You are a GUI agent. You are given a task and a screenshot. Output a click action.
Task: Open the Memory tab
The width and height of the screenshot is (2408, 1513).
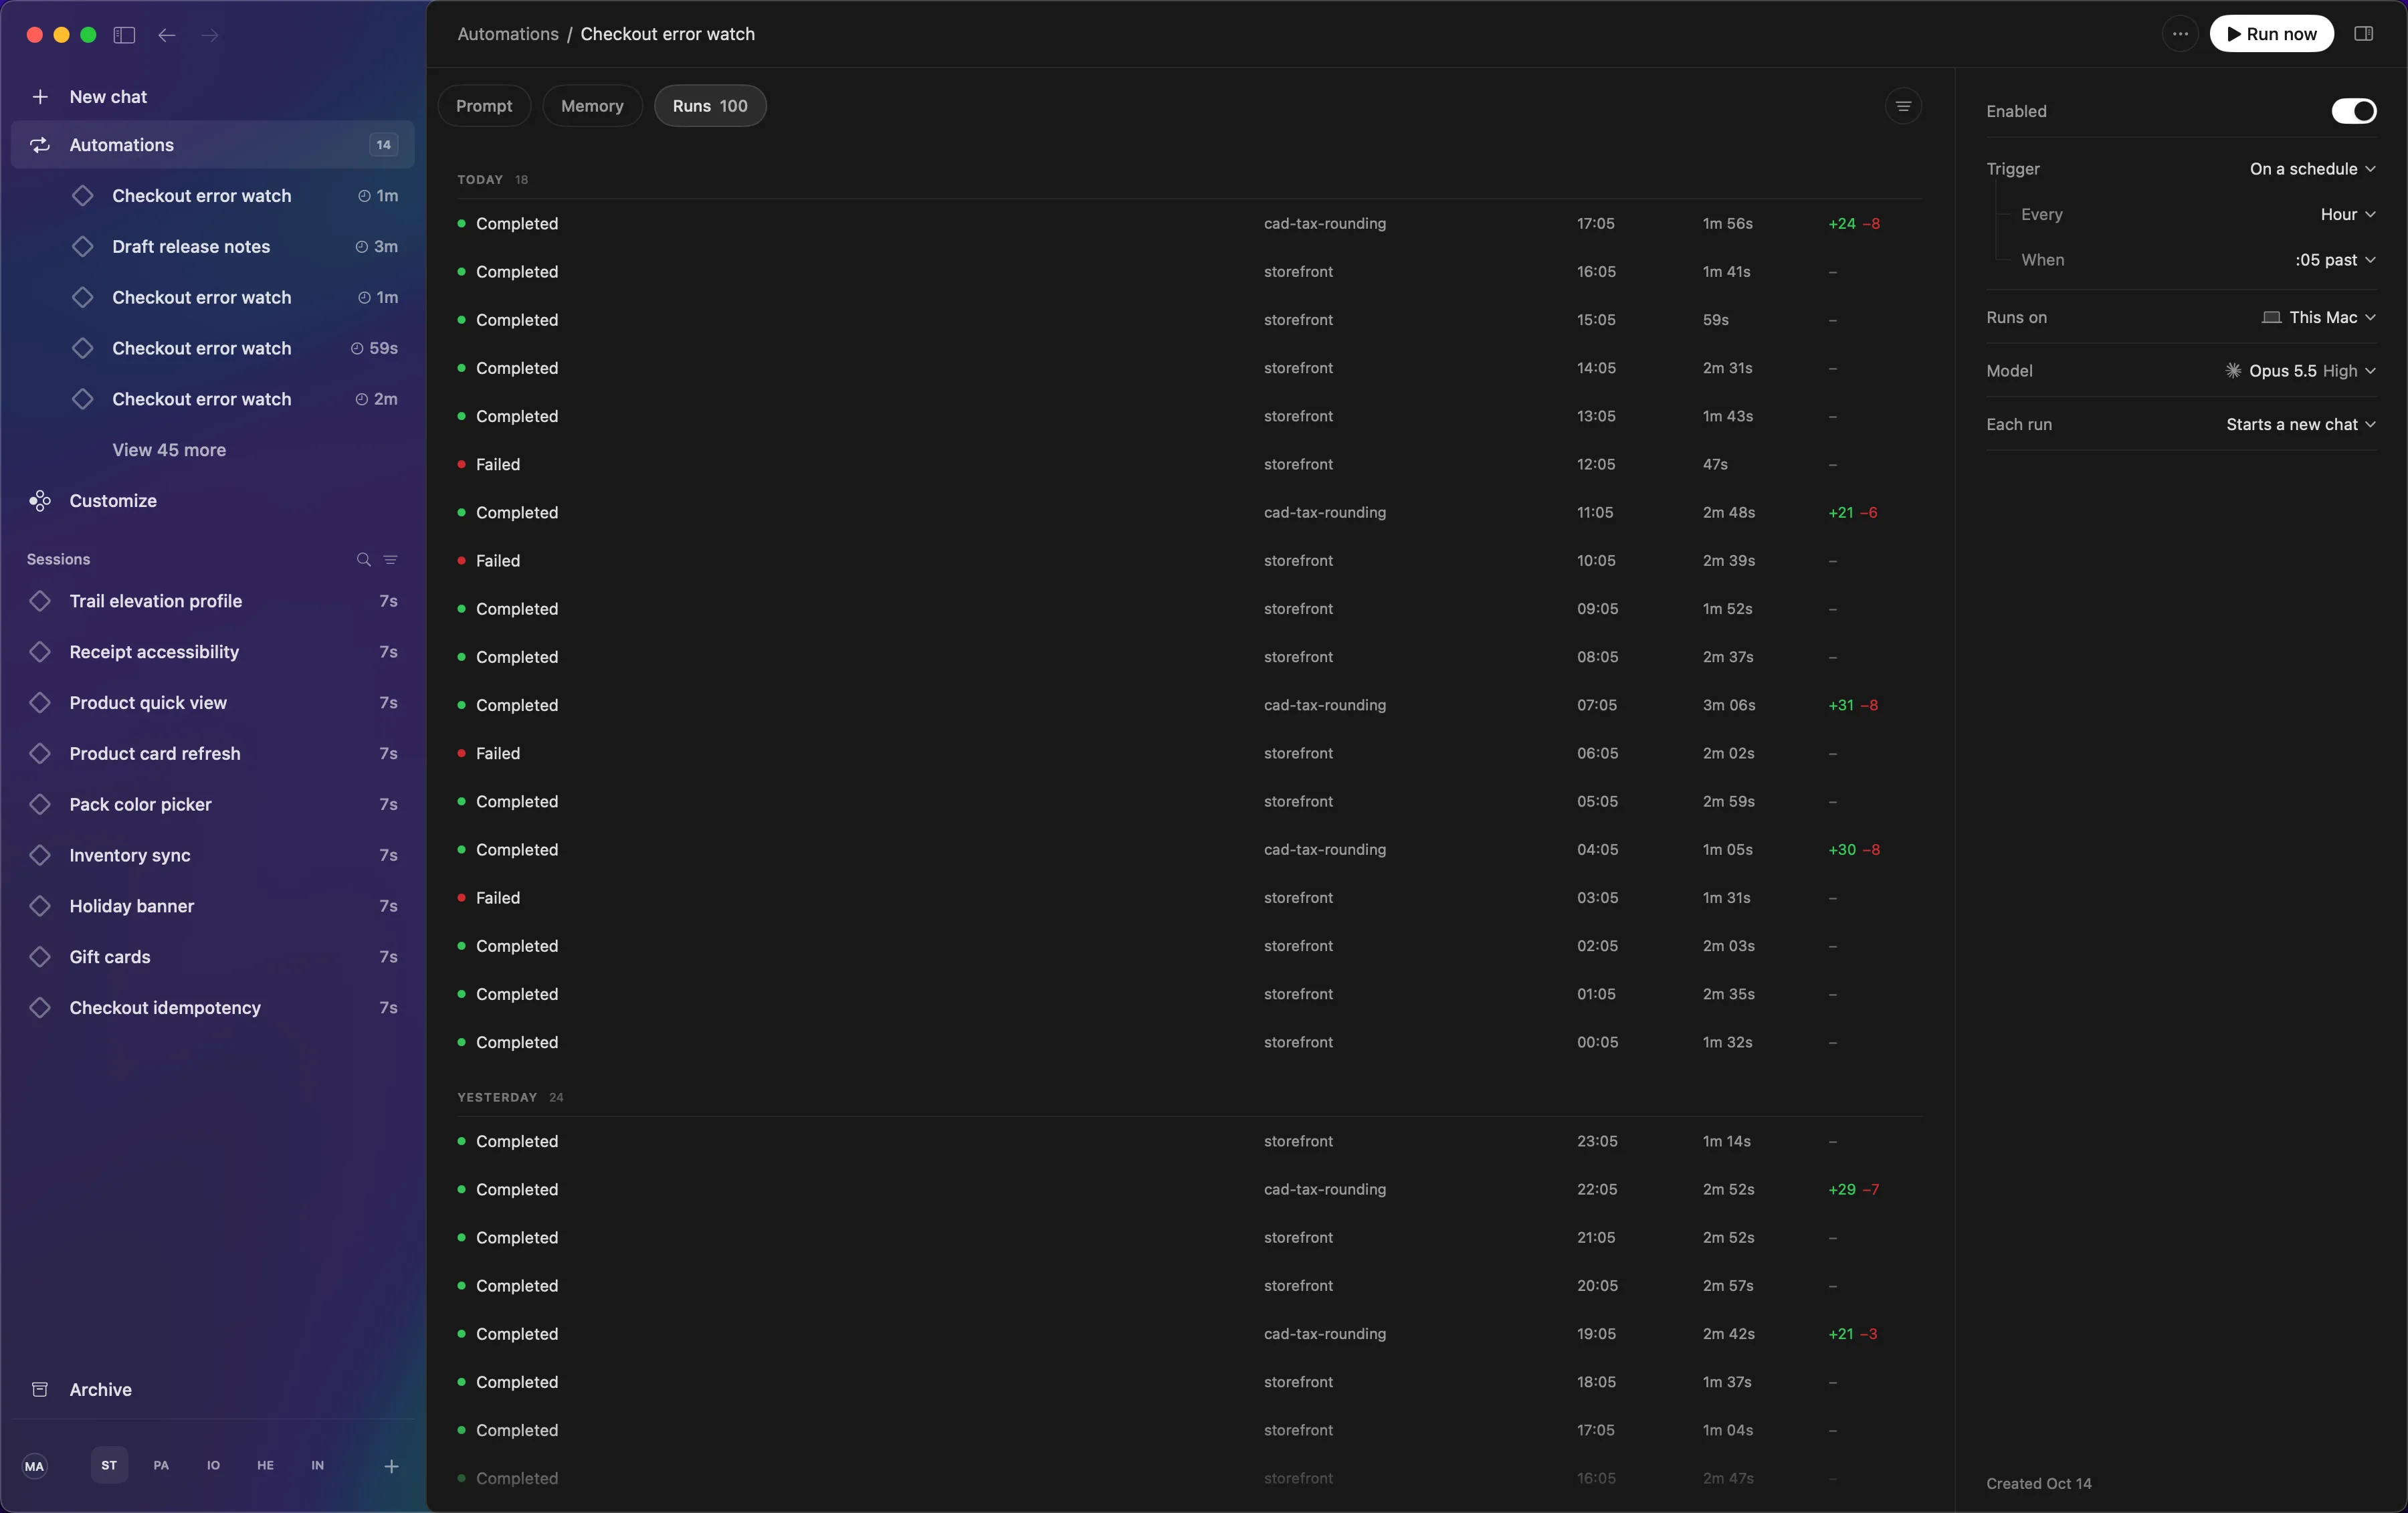[592, 106]
